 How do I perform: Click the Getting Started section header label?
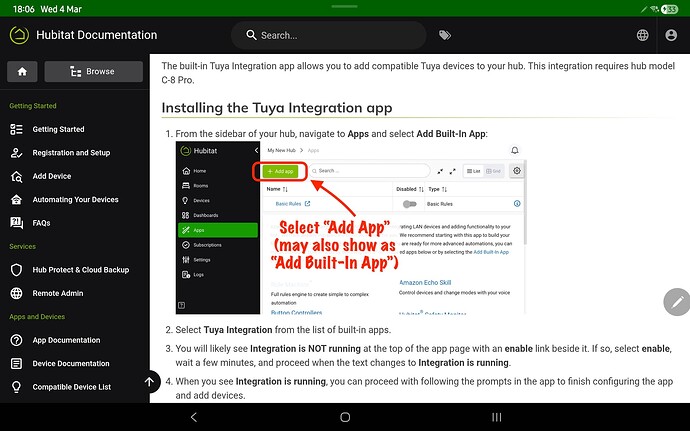pyautogui.click(x=33, y=106)
